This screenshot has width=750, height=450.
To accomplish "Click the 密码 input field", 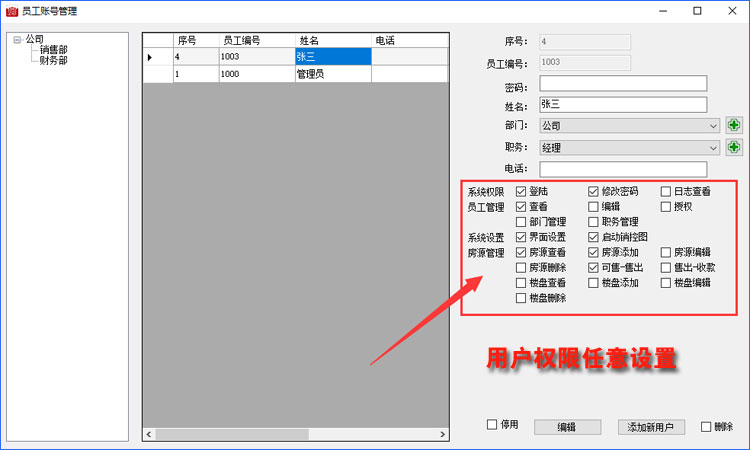I will coord(622,83).
